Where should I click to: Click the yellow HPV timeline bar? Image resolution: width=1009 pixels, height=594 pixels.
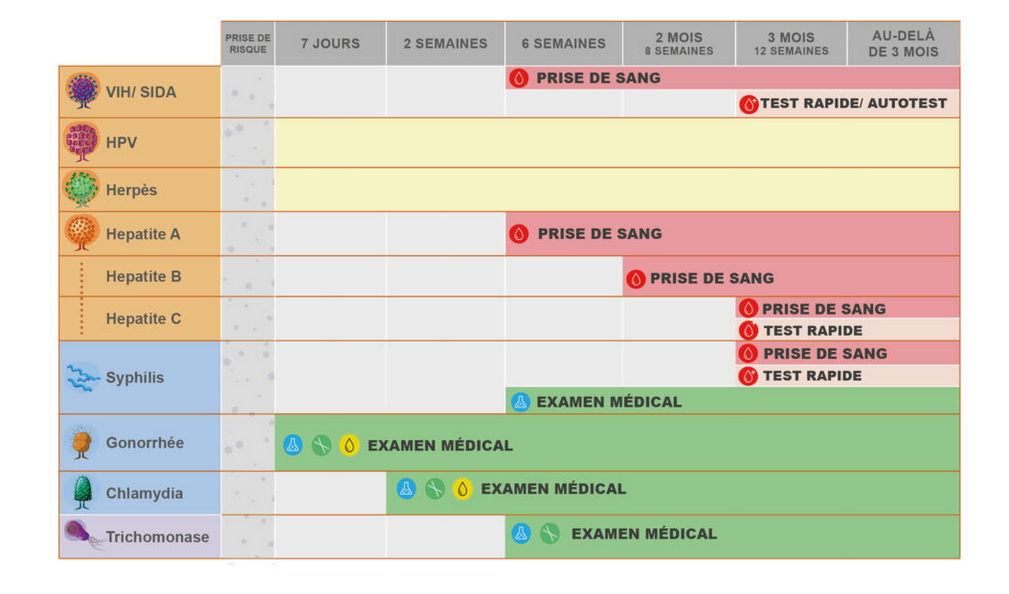616,142
